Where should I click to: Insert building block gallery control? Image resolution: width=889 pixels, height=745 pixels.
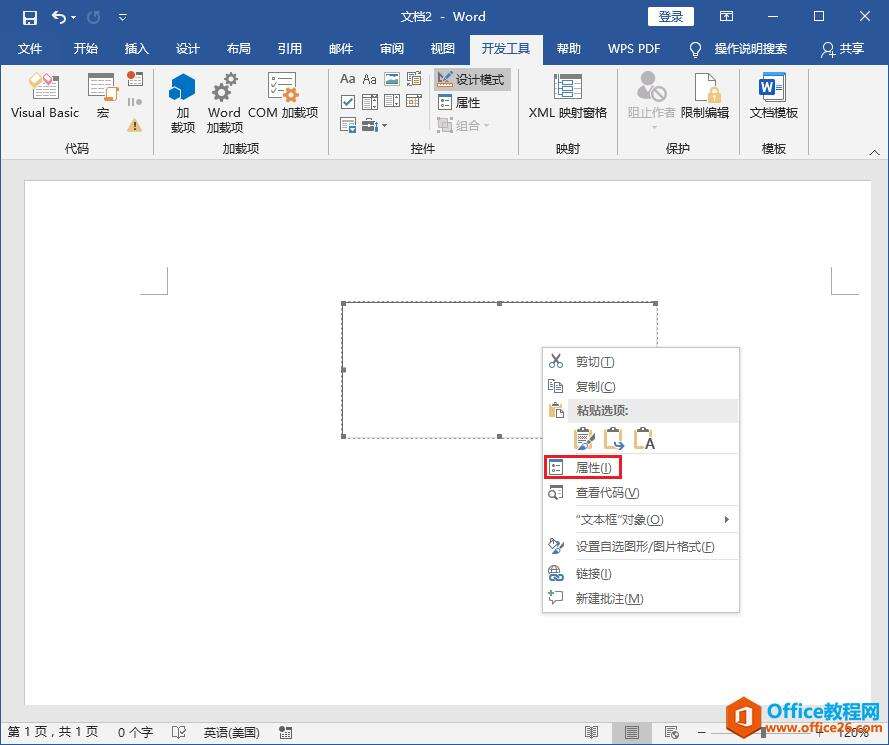coord(414,79)
